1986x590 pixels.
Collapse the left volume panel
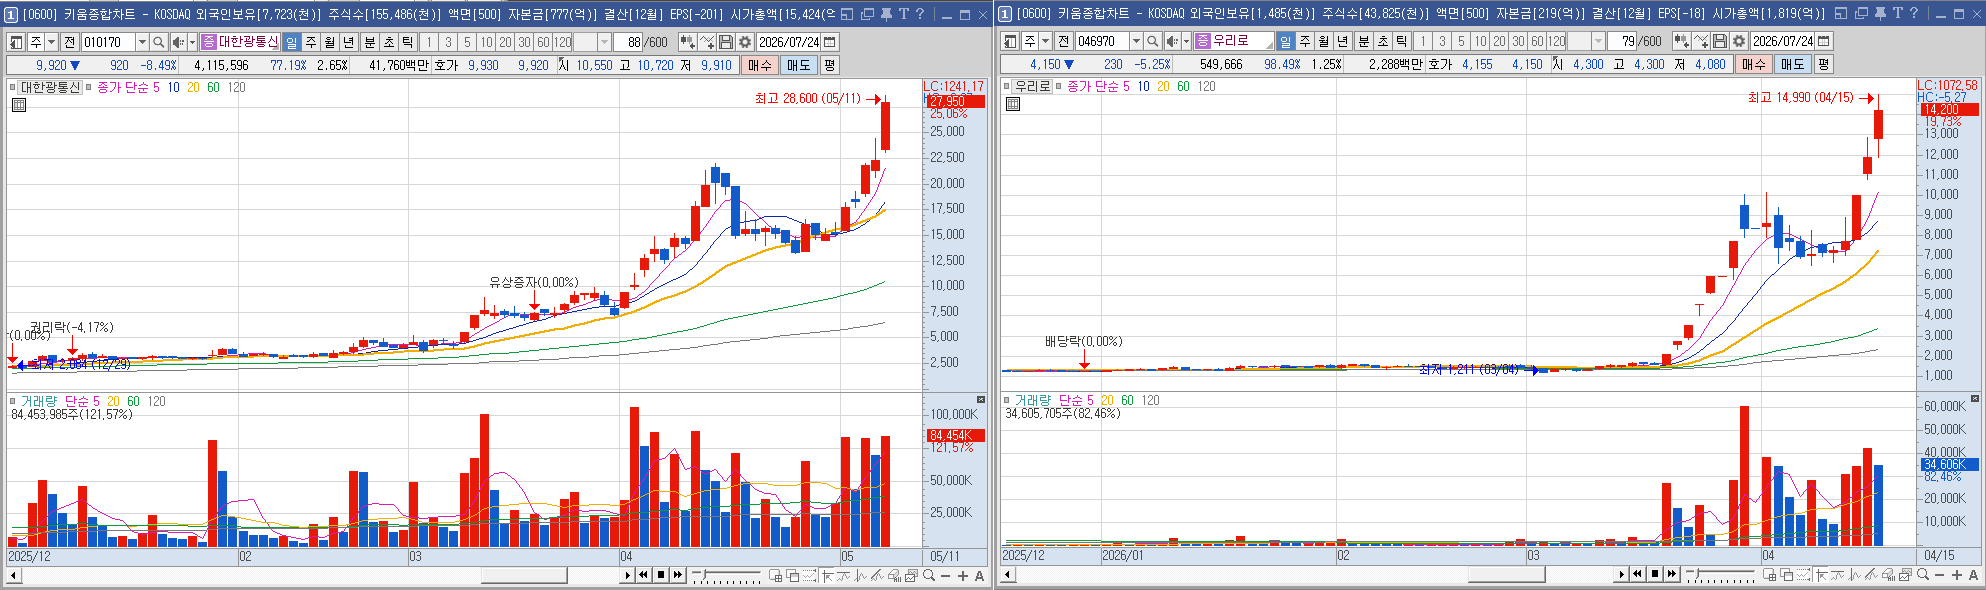[981, 399]
